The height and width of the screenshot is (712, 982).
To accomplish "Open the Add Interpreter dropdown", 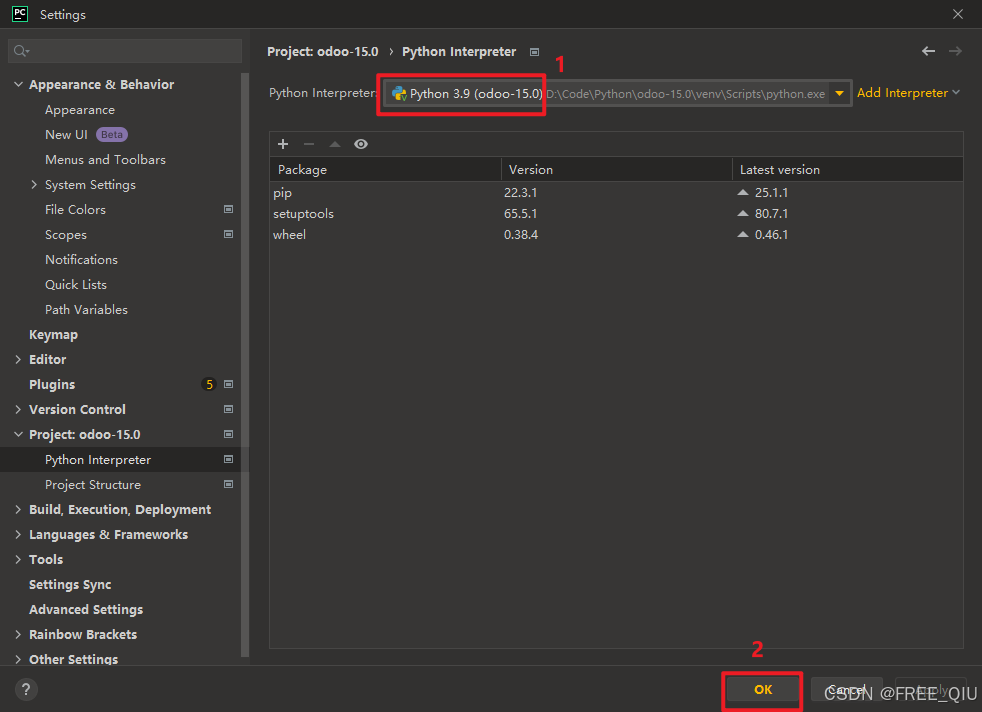I will pos(908,93).
